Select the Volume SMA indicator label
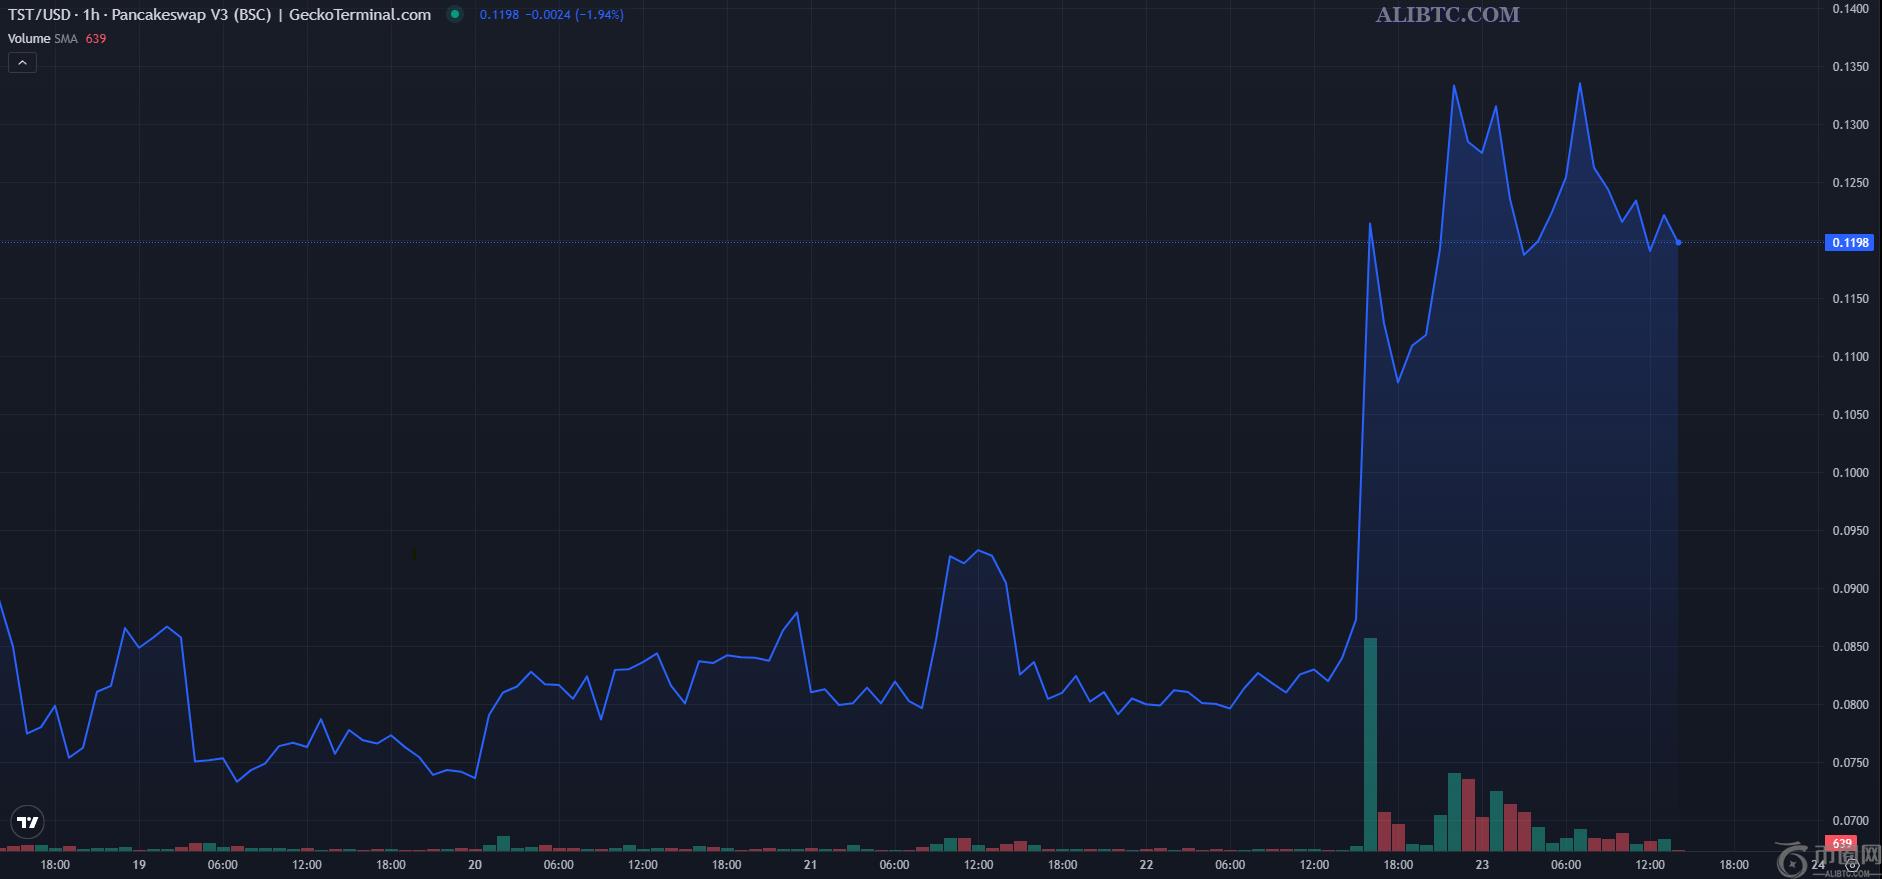Viewport: 1882px width, 879px height. coord(43,39)
